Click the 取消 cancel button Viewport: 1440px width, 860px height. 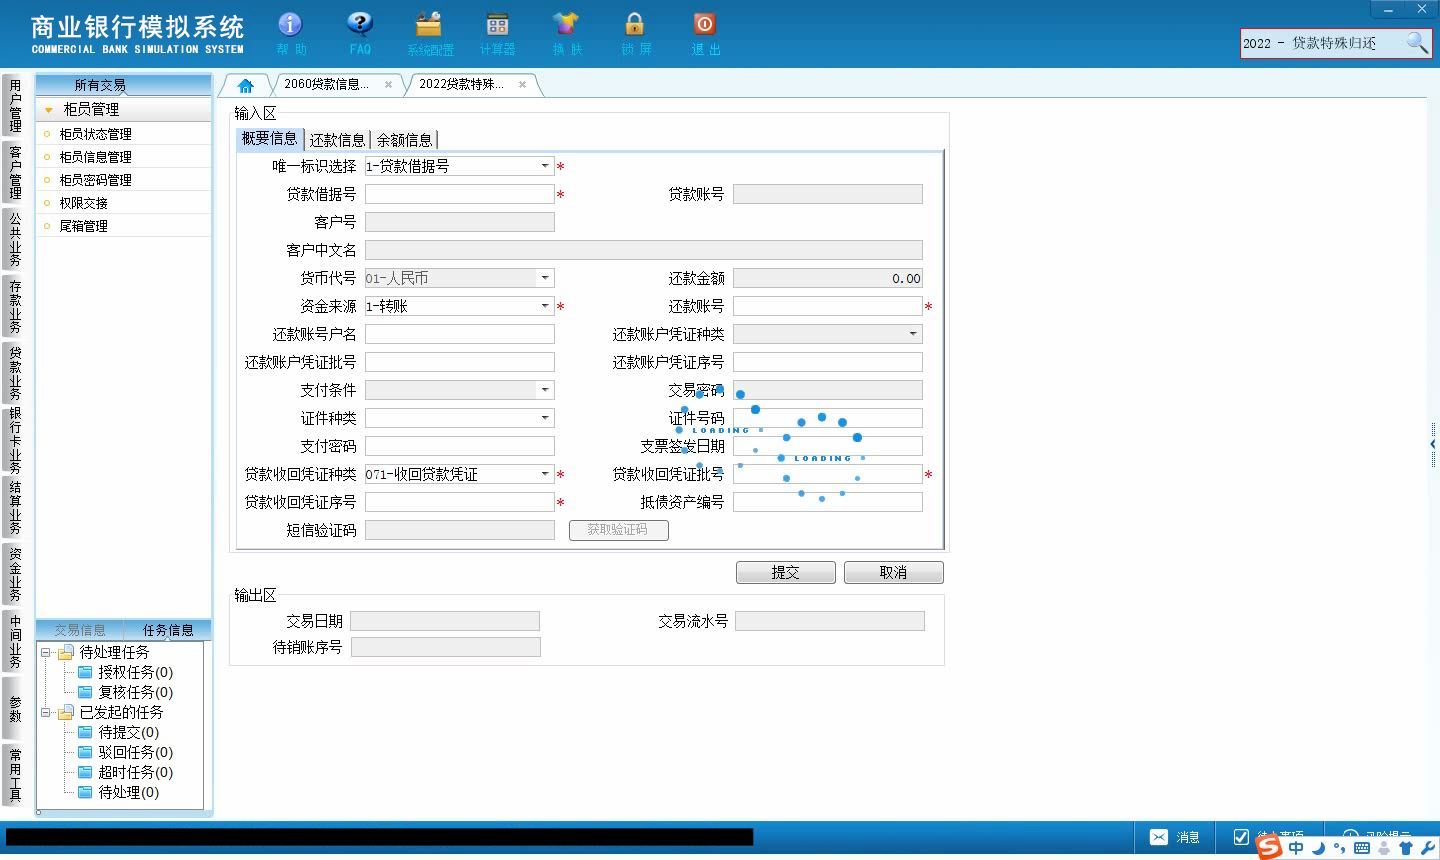click(x=893, y=572)
